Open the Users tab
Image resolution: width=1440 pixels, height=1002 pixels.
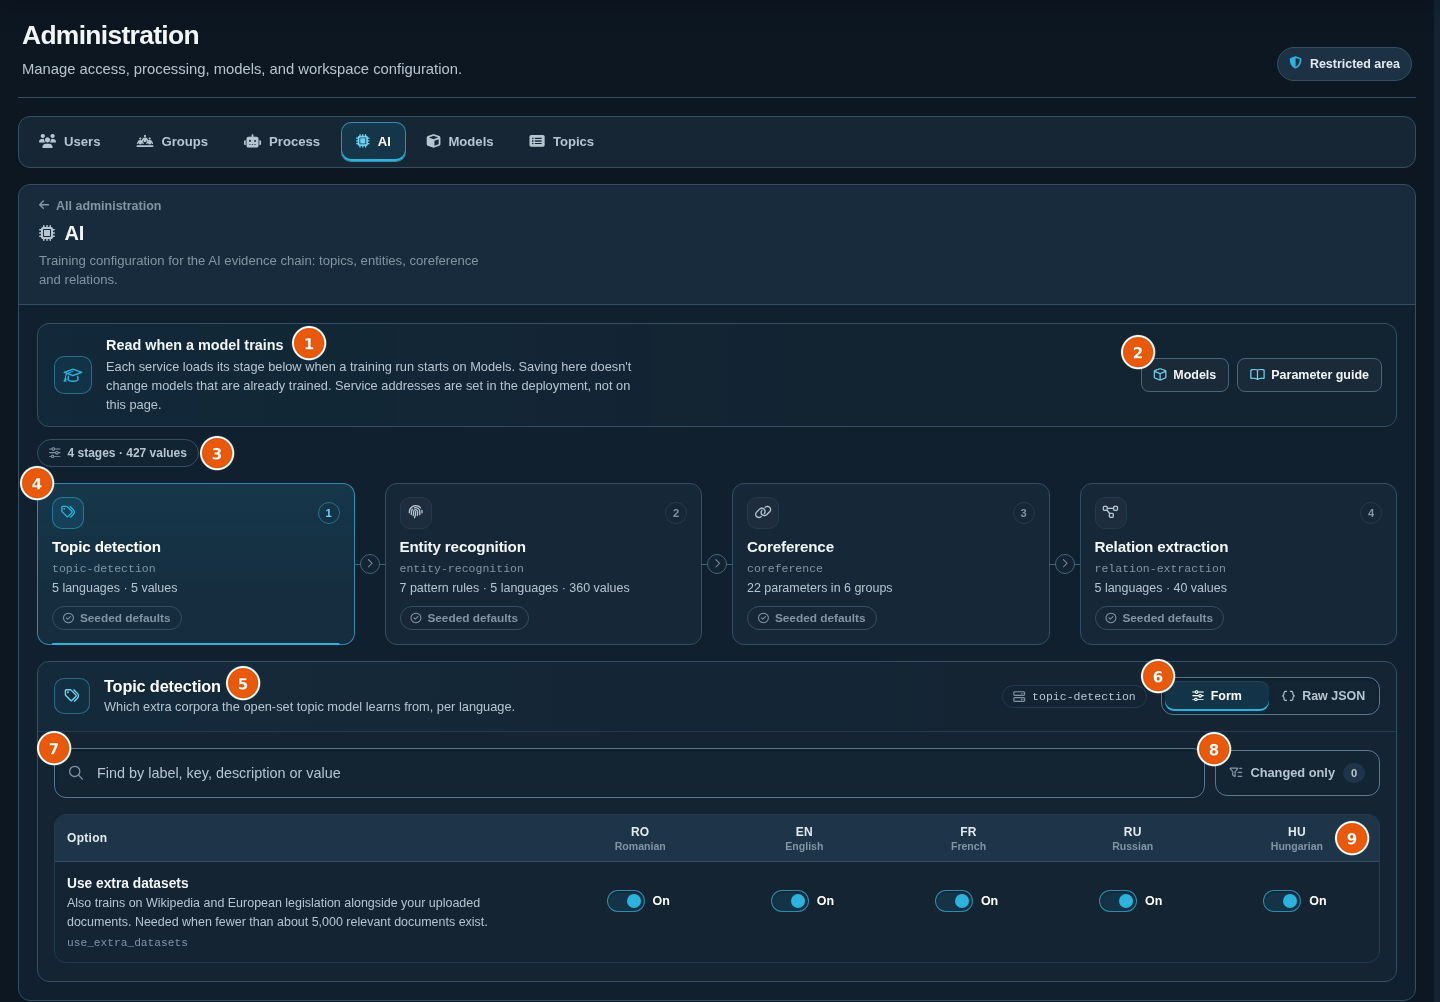pos(70,142)
